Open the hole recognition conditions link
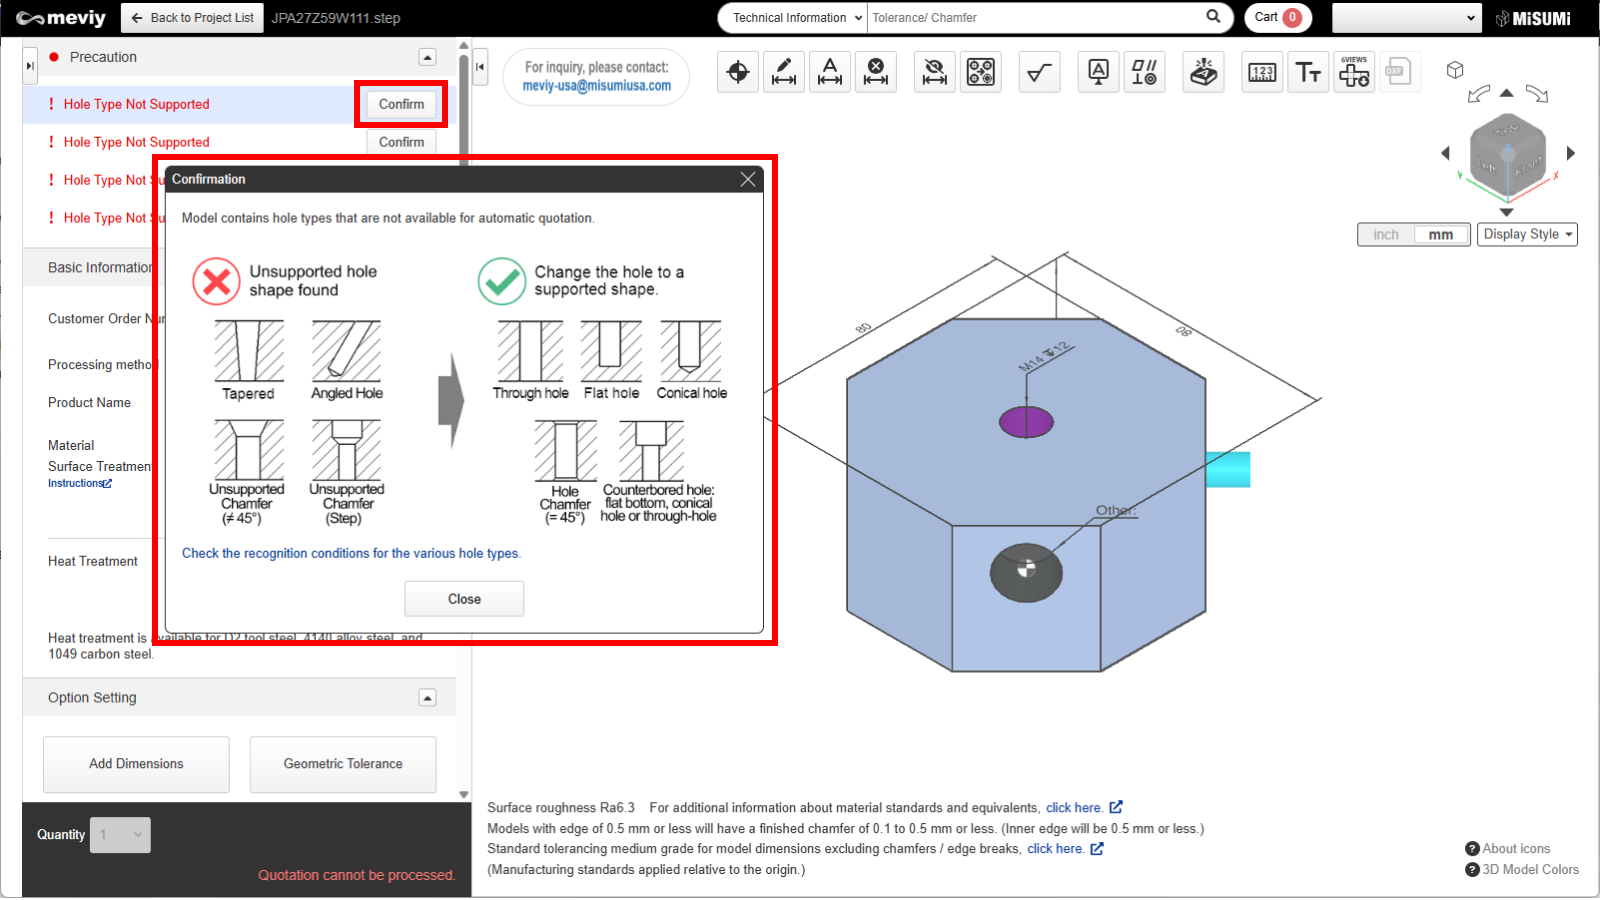1600x900 pixels. pyautogui.click(x=351, y=554)
